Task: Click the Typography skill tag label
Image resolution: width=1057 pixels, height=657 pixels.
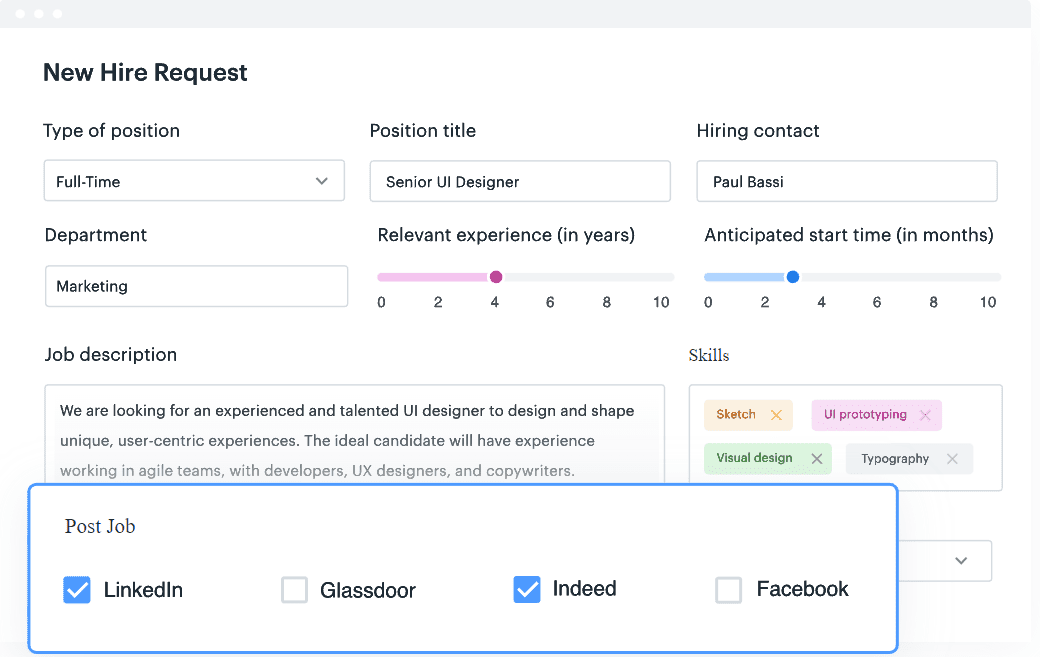Action: tap(895, 459)
